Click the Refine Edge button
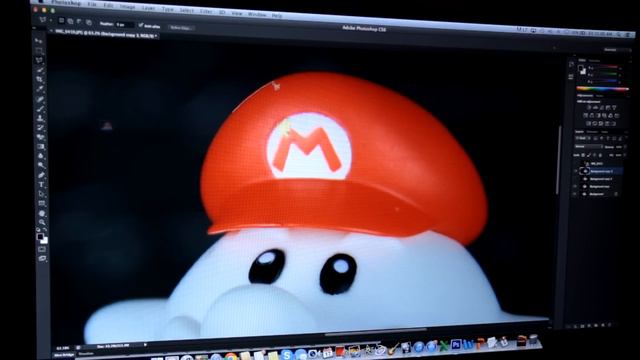 [x=180, y=28]
